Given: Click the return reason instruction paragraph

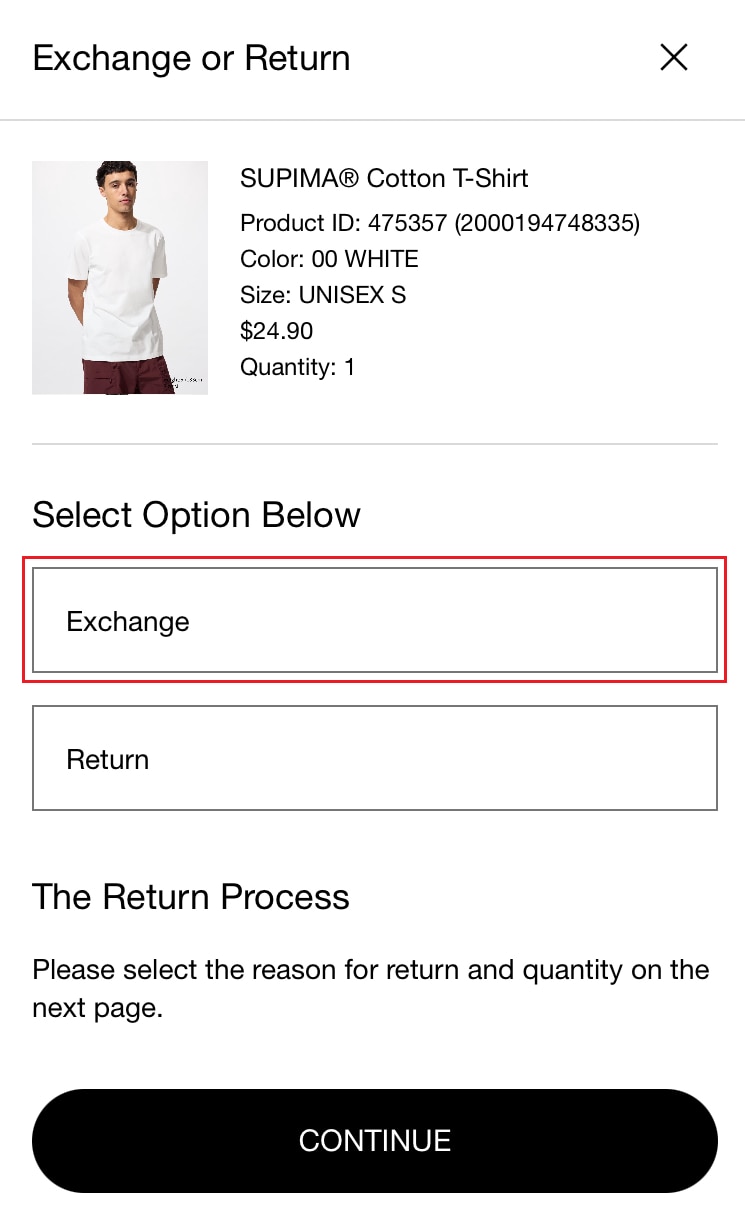Looking at the screenshot, I should tap(370, 988).
